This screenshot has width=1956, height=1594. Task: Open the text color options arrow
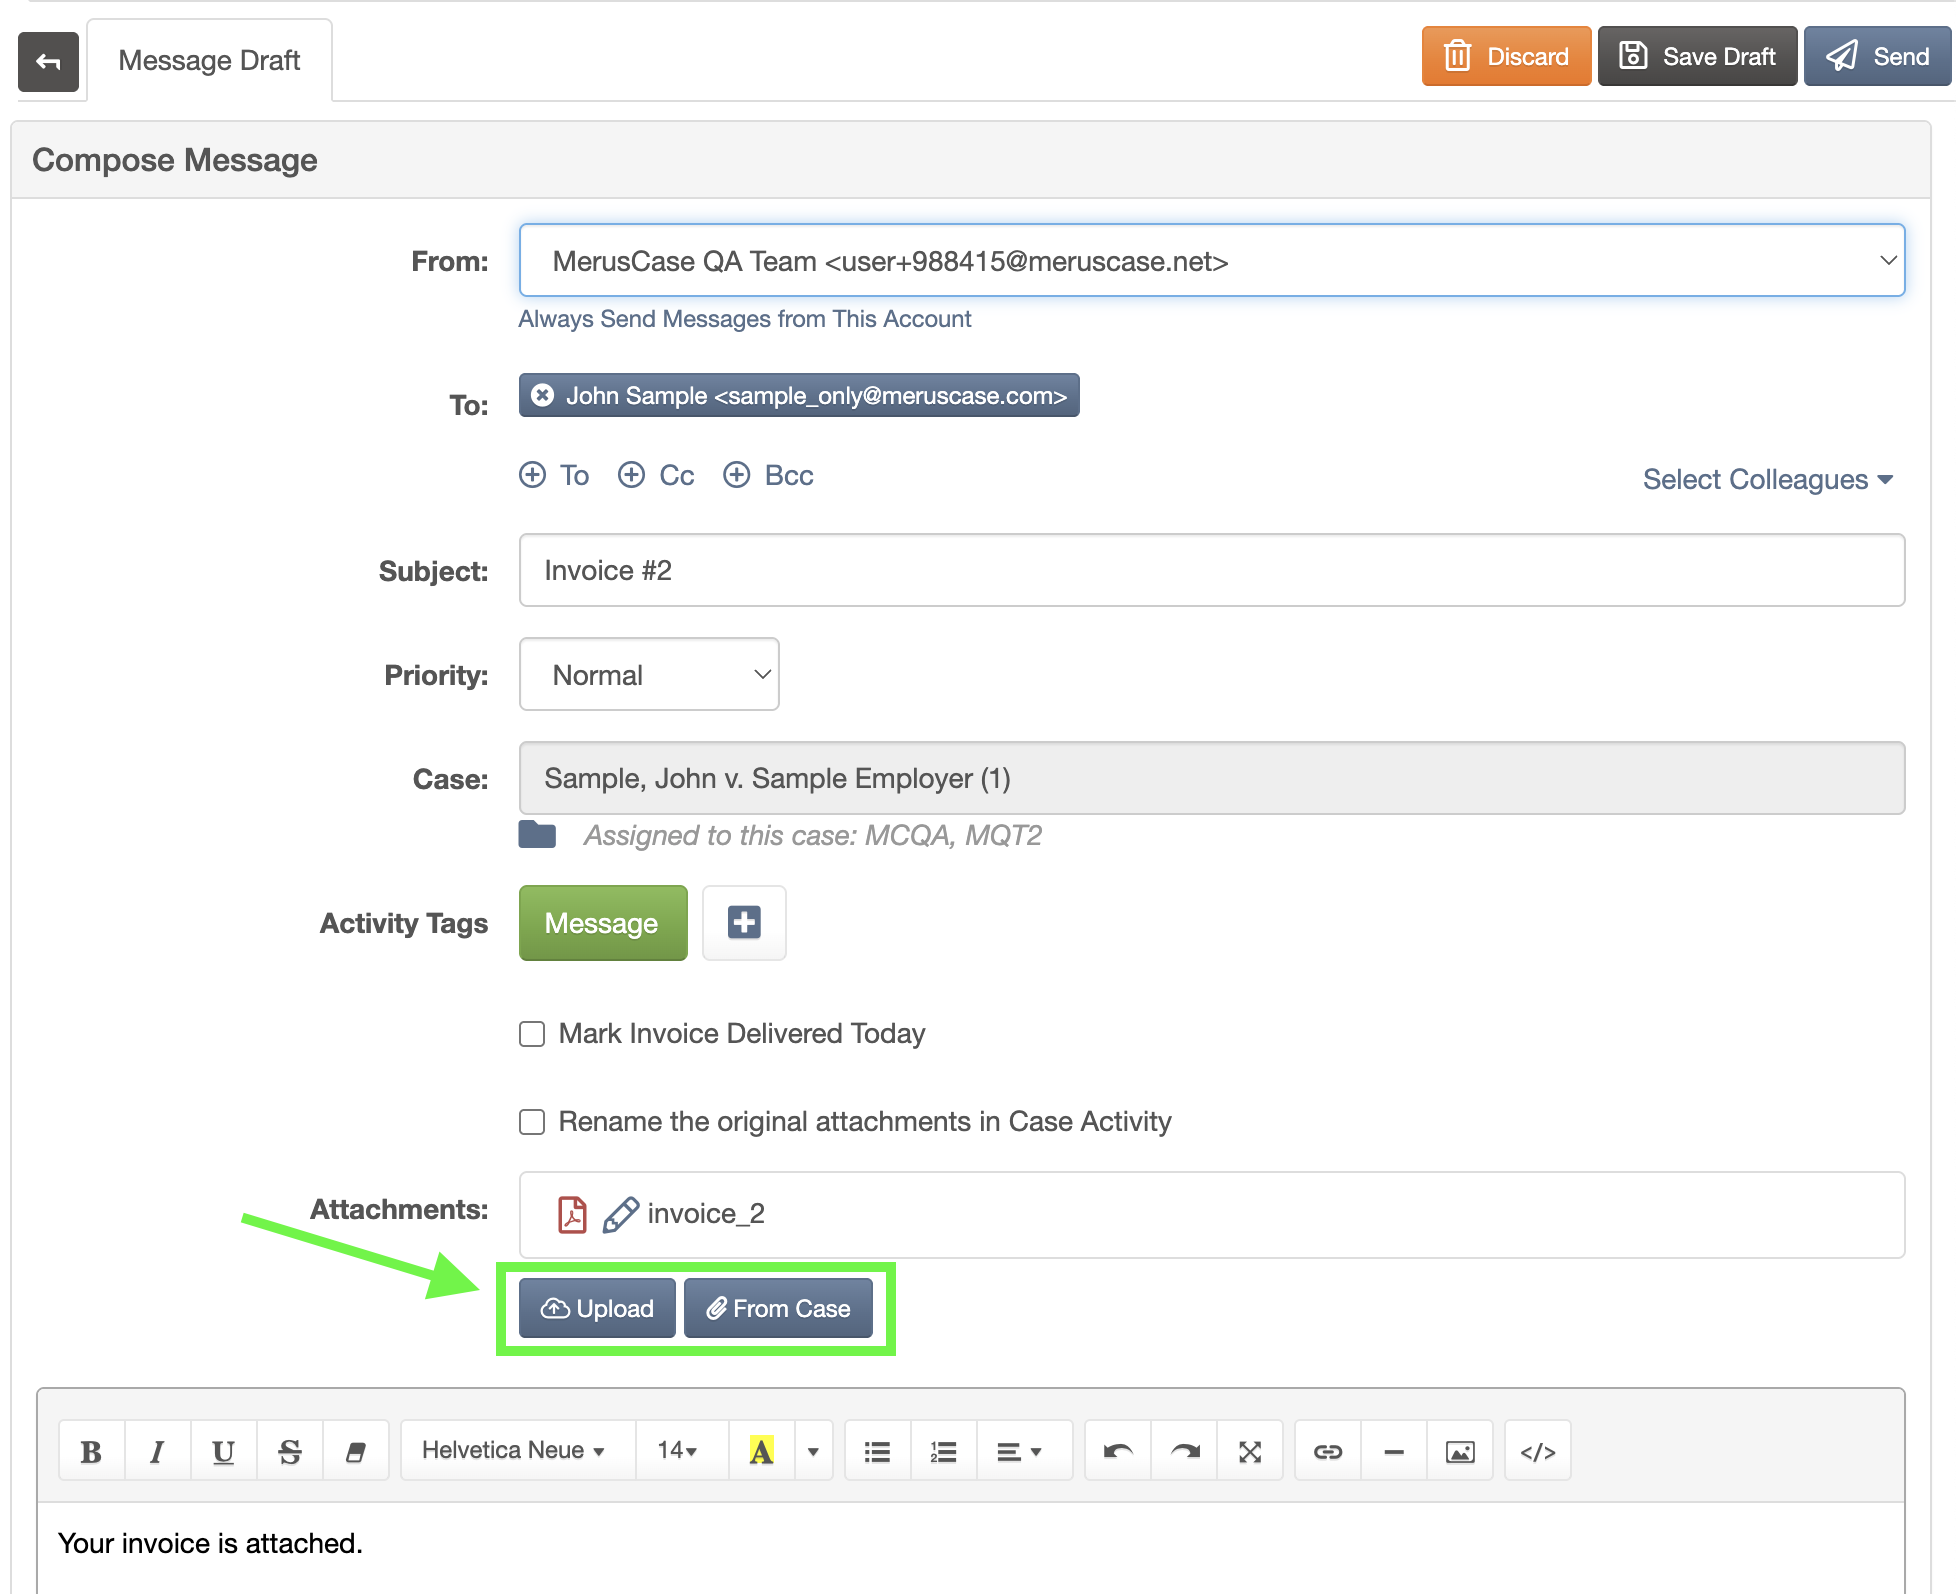[x=813, y=1451]
